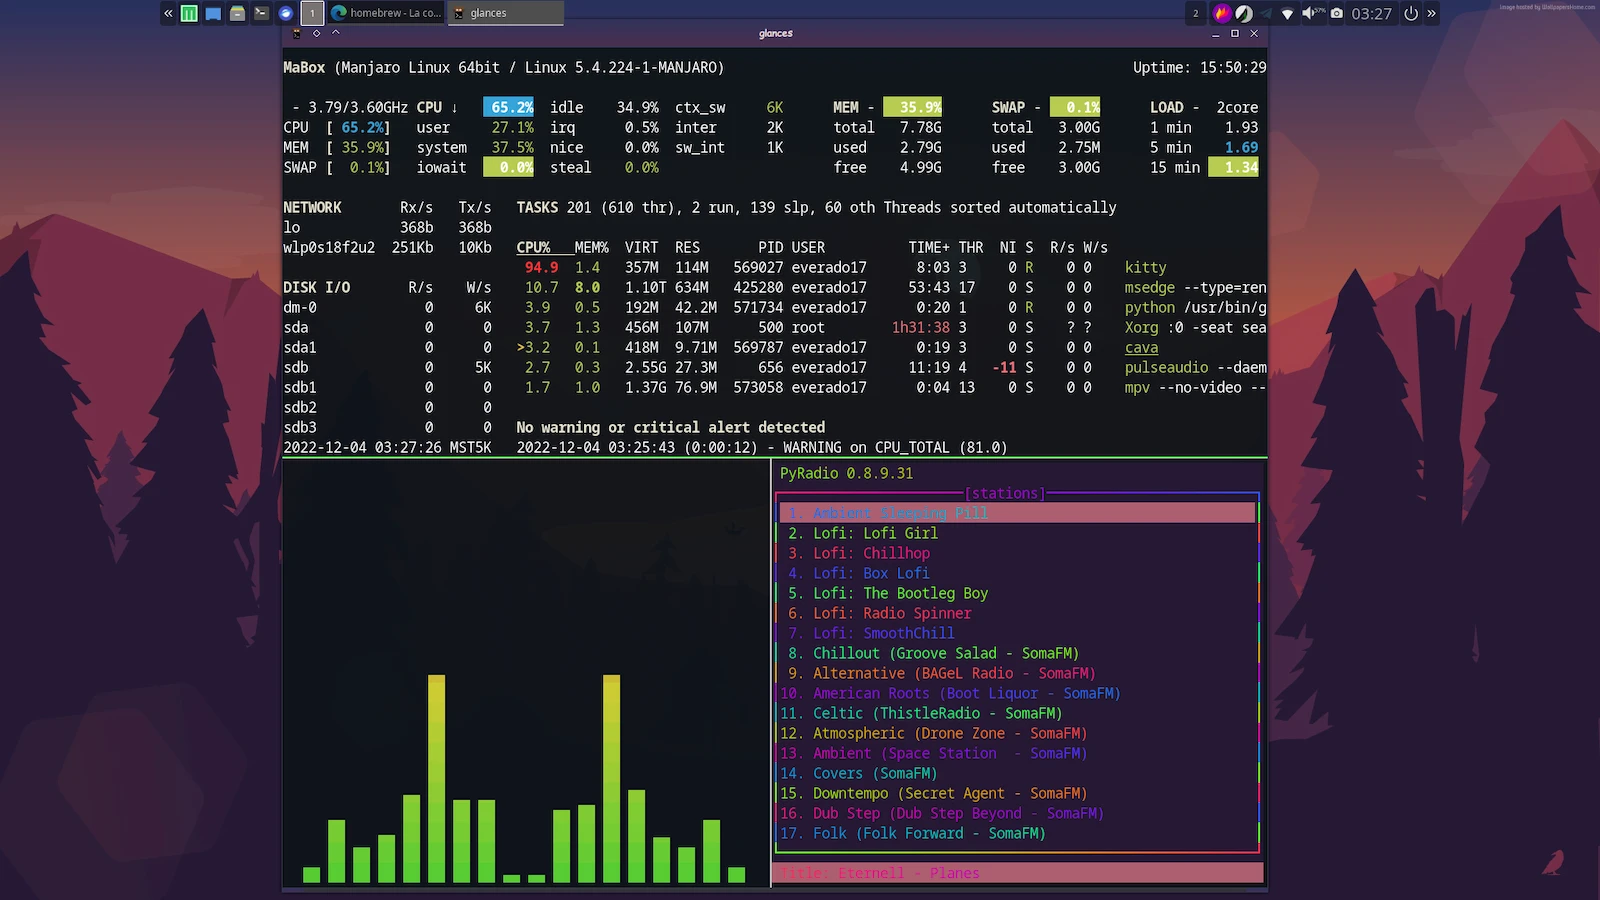Click the 03:27 clock in panel
This screenshot has width=1600, height=900.
tap(1371, 13)
